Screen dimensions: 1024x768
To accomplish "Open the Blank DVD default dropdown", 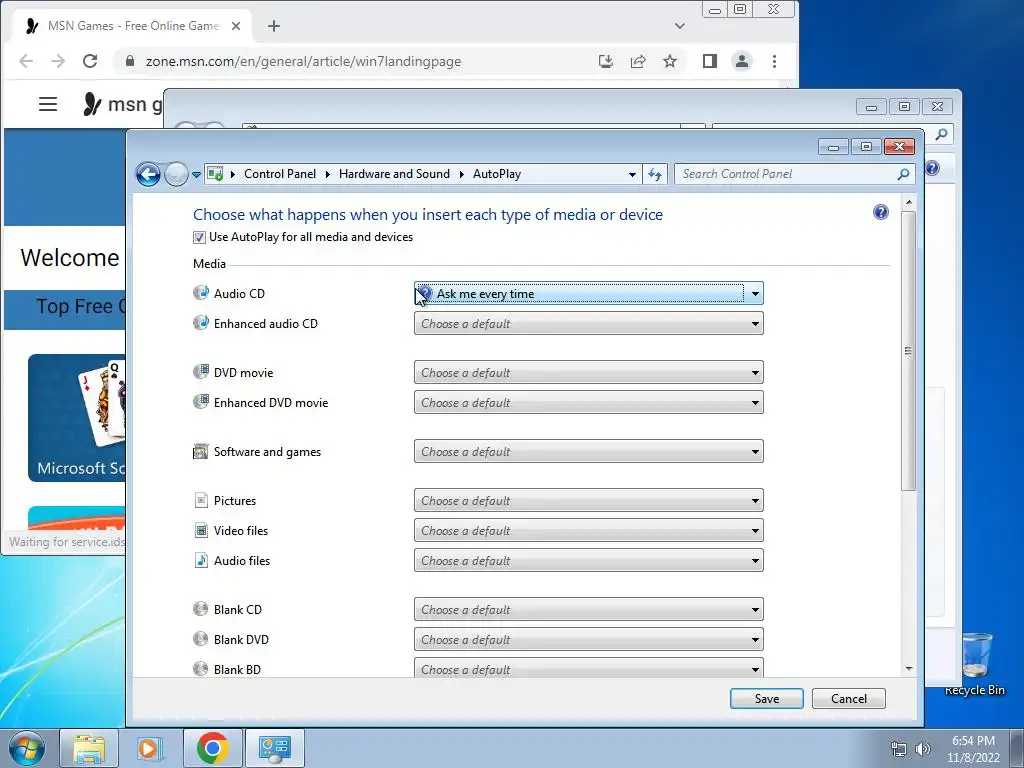I will point(588,639).
